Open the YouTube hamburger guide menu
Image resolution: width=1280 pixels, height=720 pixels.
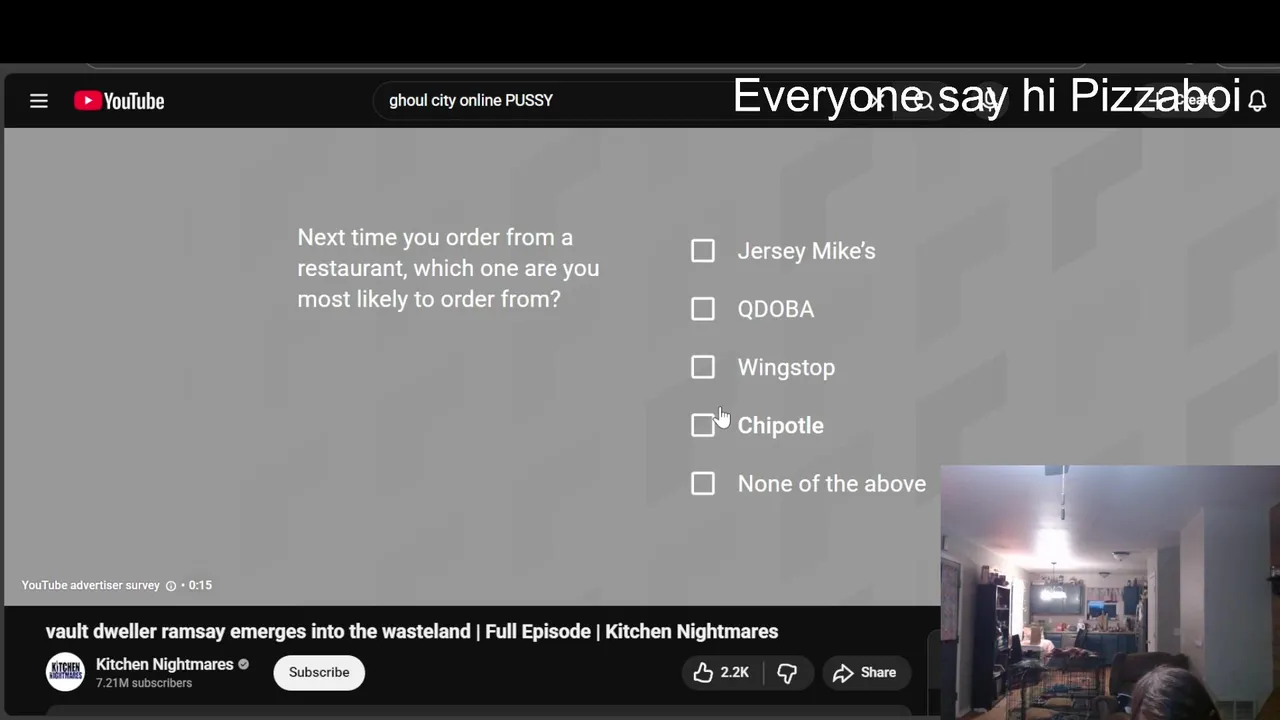[x=39, y=101]
